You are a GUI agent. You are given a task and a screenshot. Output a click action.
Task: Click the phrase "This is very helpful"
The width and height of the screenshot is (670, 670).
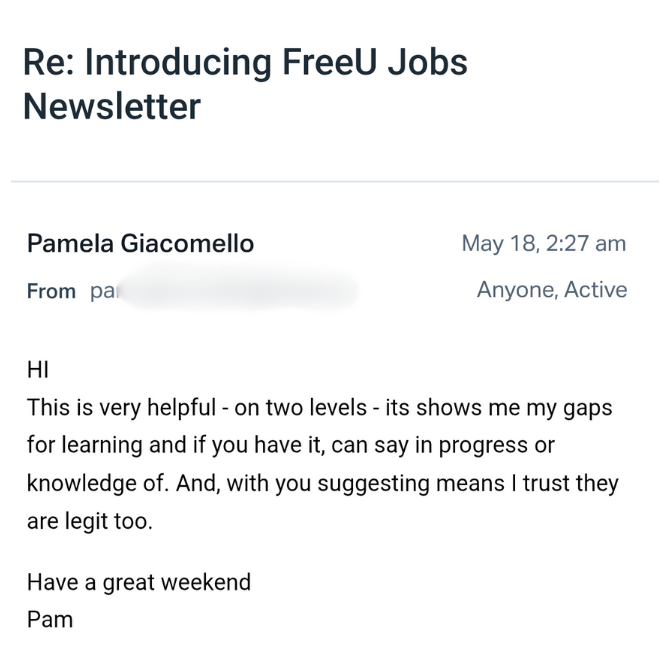121,408
